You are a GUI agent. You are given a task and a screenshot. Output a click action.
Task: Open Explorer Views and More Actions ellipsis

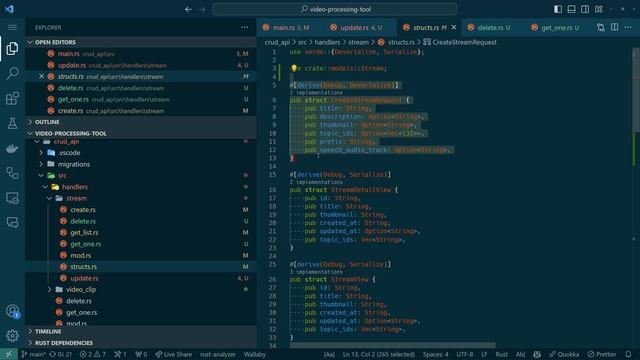pos(244,27)
